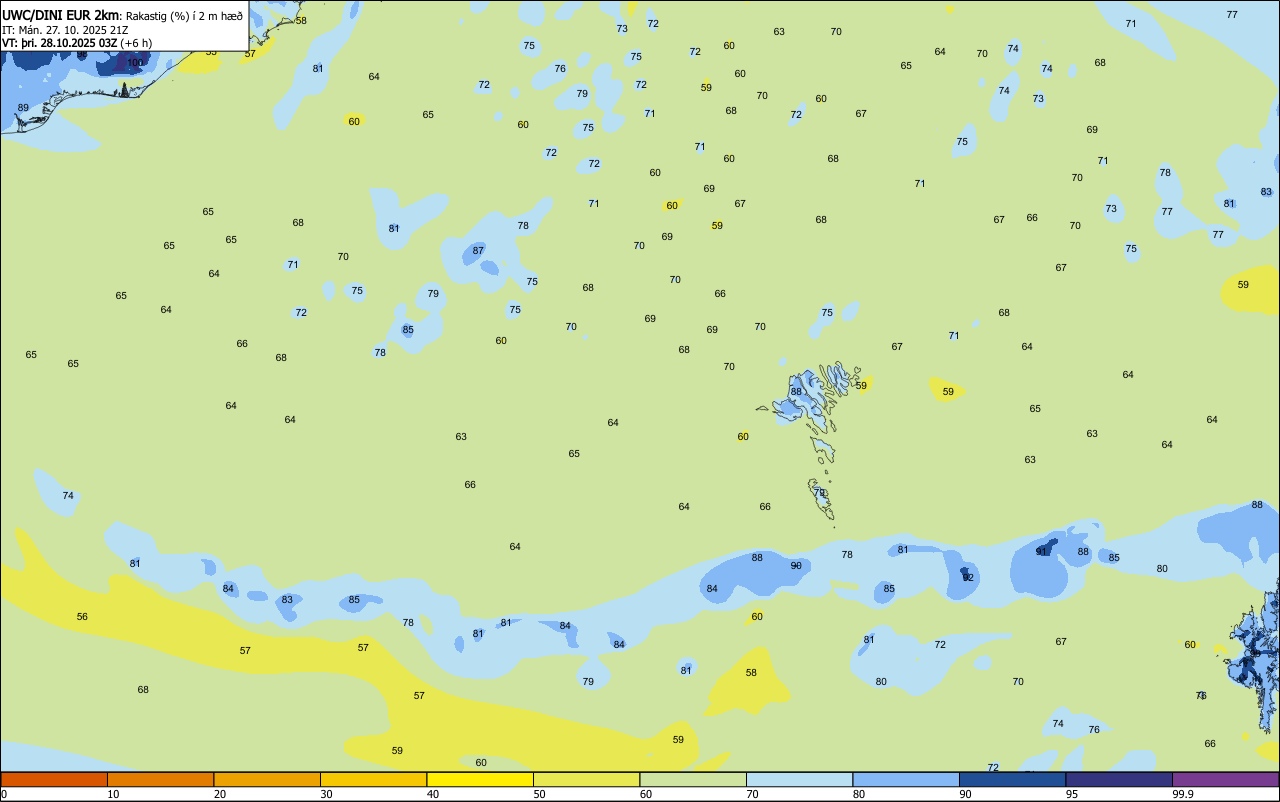Click the '20' tick label on the color scale
Image resolution: width=1280 pixels, height=802 pixels.
tap(220, 794)
